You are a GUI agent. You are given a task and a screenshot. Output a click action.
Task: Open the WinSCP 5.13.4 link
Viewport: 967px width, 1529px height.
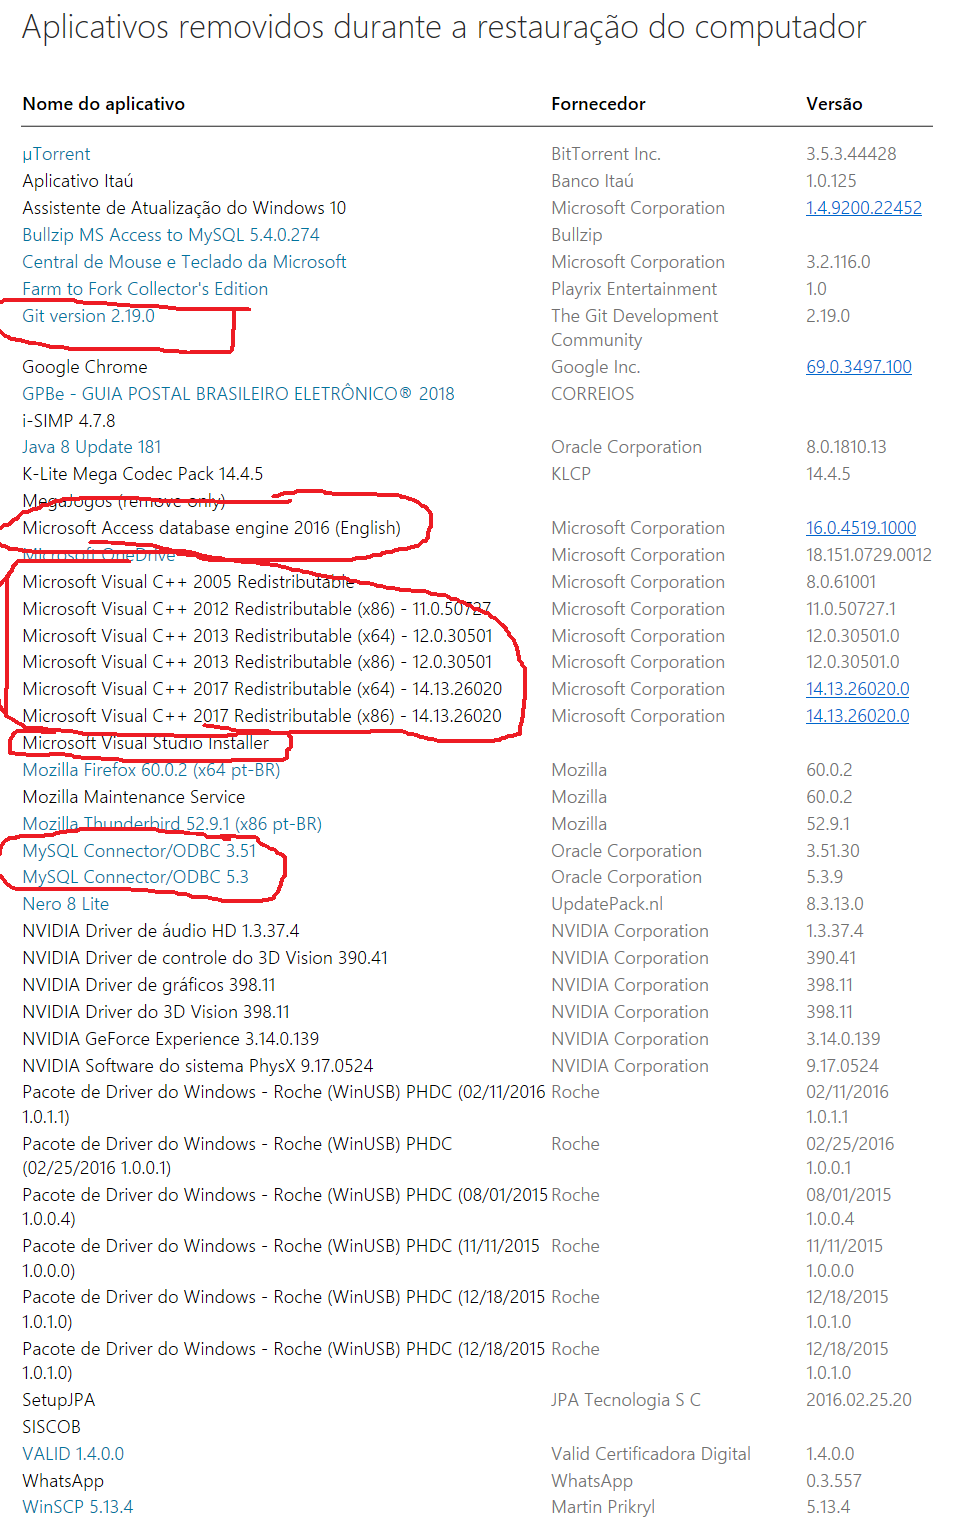pyautogui.click(x=77, y=1507)
